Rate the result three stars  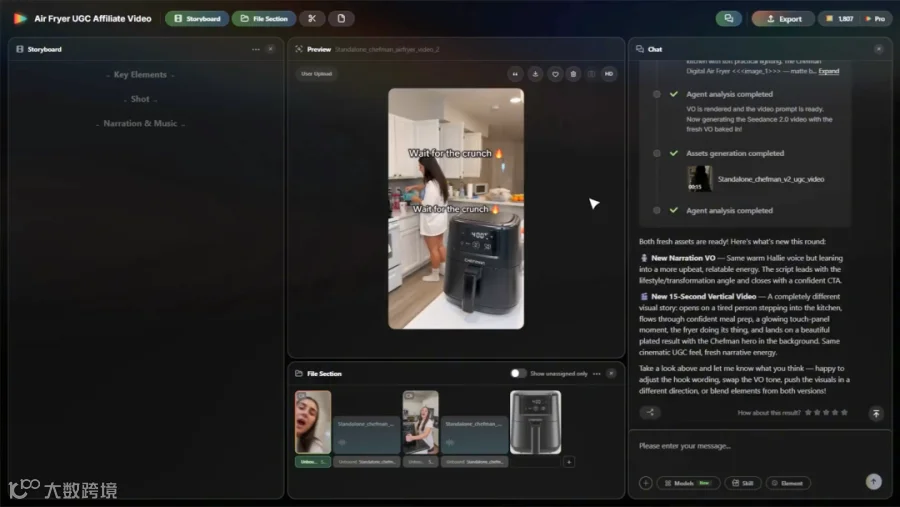[826, 412]
